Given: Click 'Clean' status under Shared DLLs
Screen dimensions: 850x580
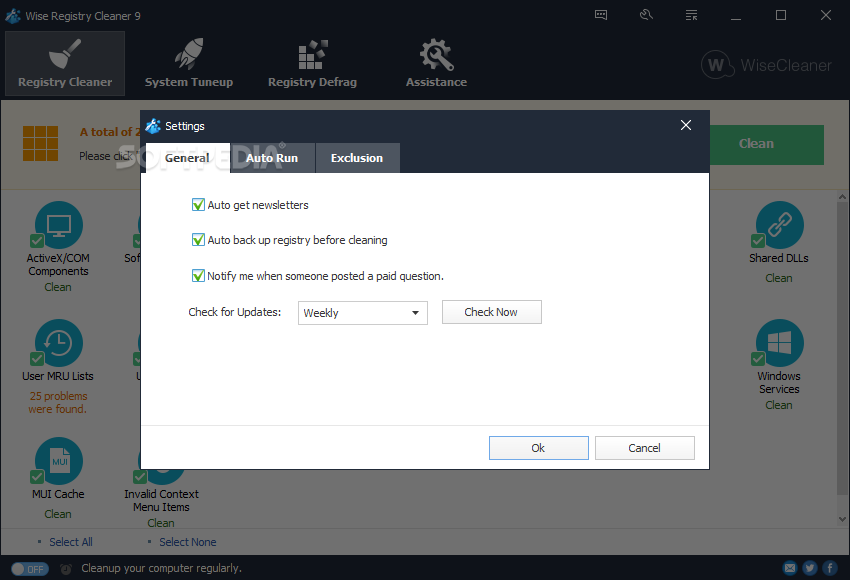Looking at the screenshot, I should click(x=779, y=278).
